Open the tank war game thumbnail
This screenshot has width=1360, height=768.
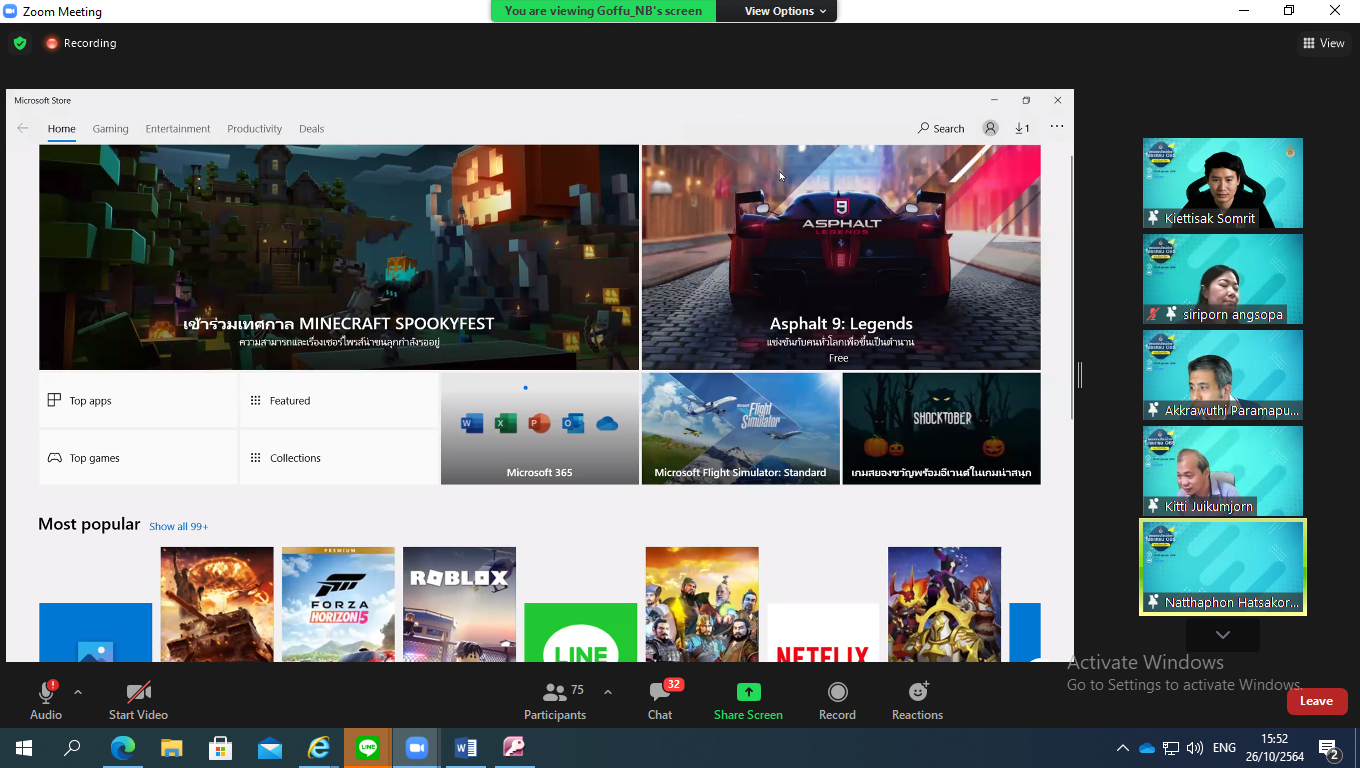pos(217,604)
